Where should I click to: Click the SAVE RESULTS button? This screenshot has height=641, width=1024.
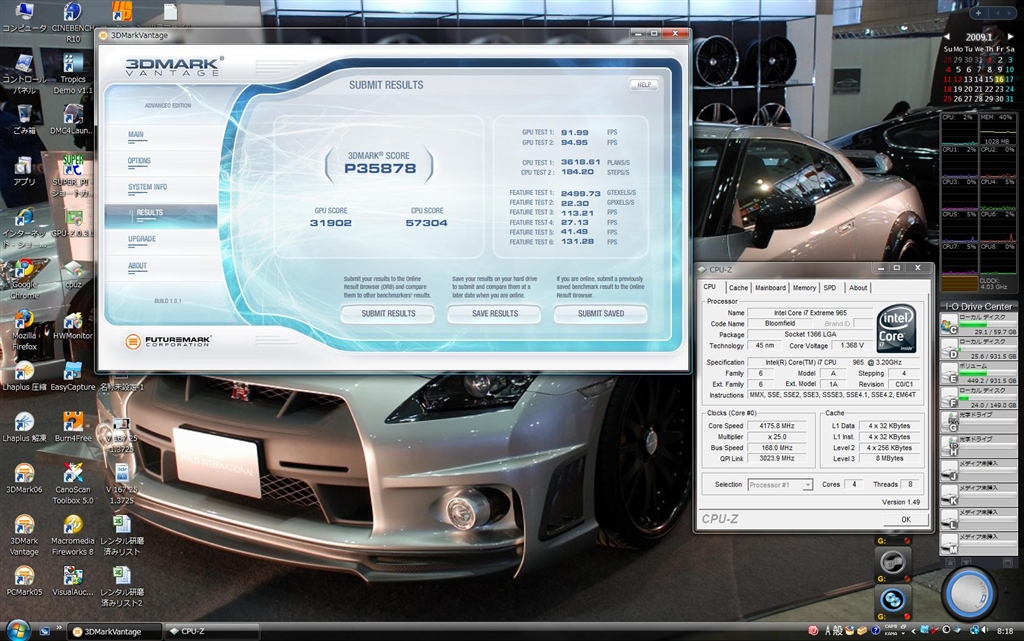[x=493, y=314]
